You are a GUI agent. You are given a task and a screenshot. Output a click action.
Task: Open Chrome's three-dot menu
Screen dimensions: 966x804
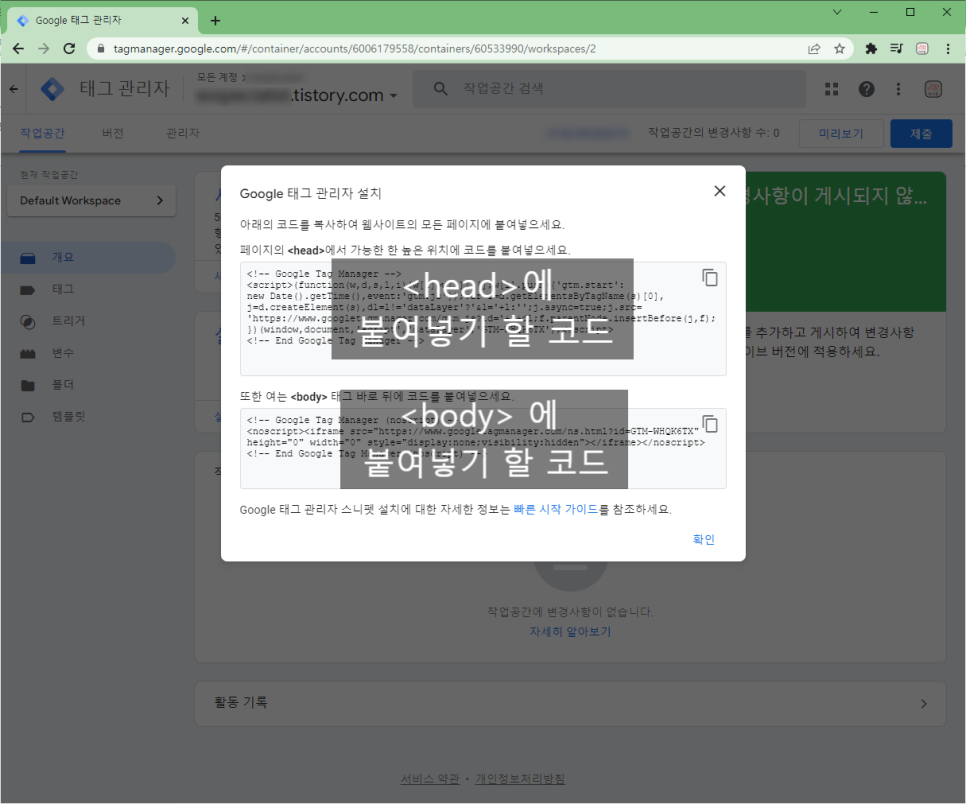click(948, 49)
